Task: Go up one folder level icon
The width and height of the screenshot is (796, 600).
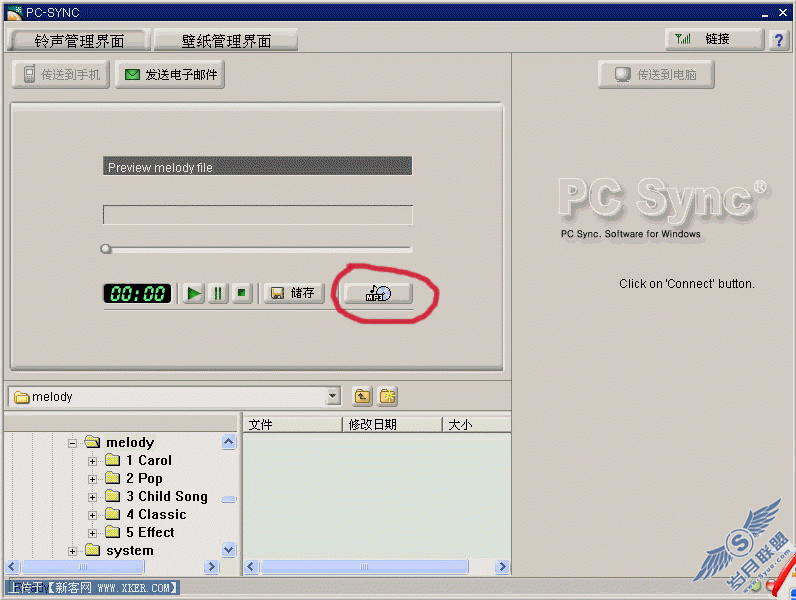Action: tap(362, 396)
